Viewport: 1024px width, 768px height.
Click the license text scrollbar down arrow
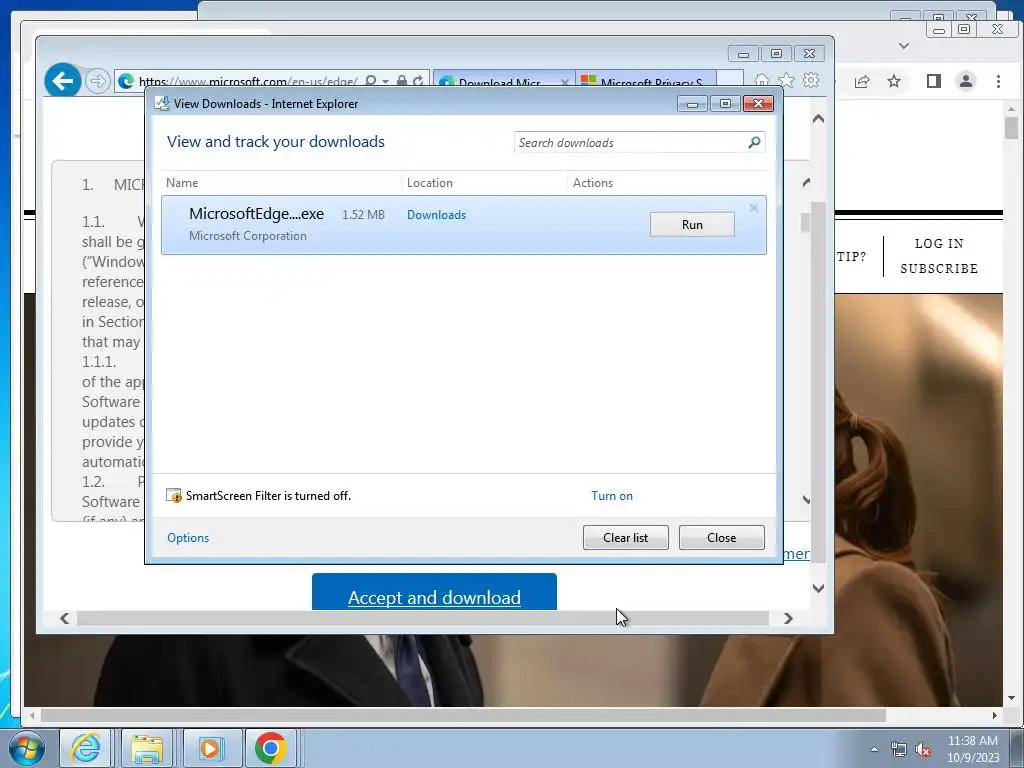click(x=806, y=500)
